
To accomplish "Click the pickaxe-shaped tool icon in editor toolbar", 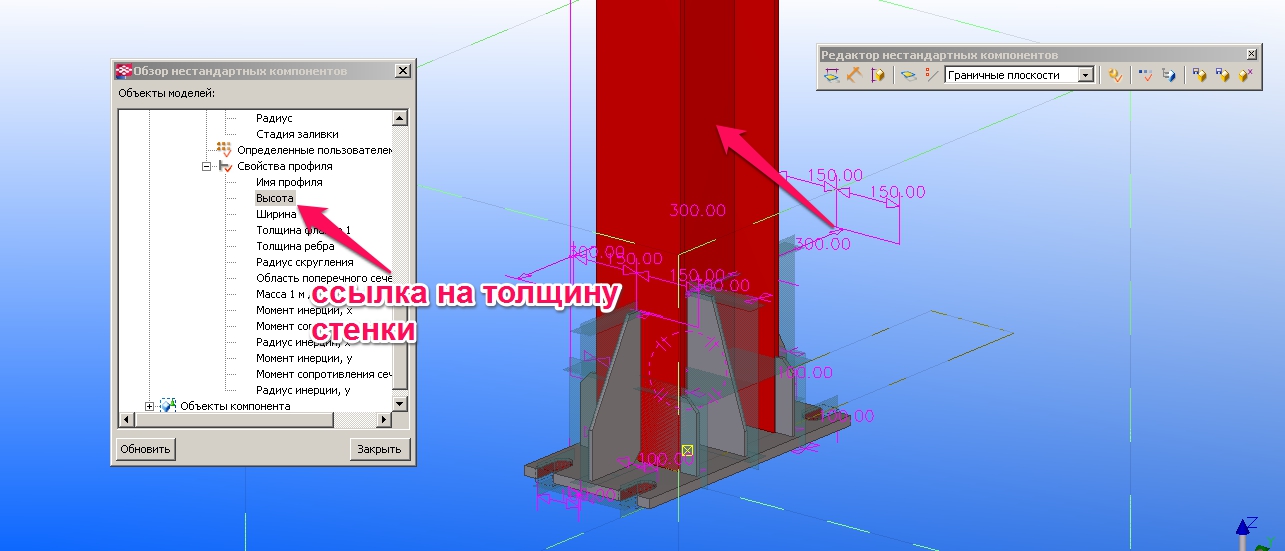I will point(854,75).
